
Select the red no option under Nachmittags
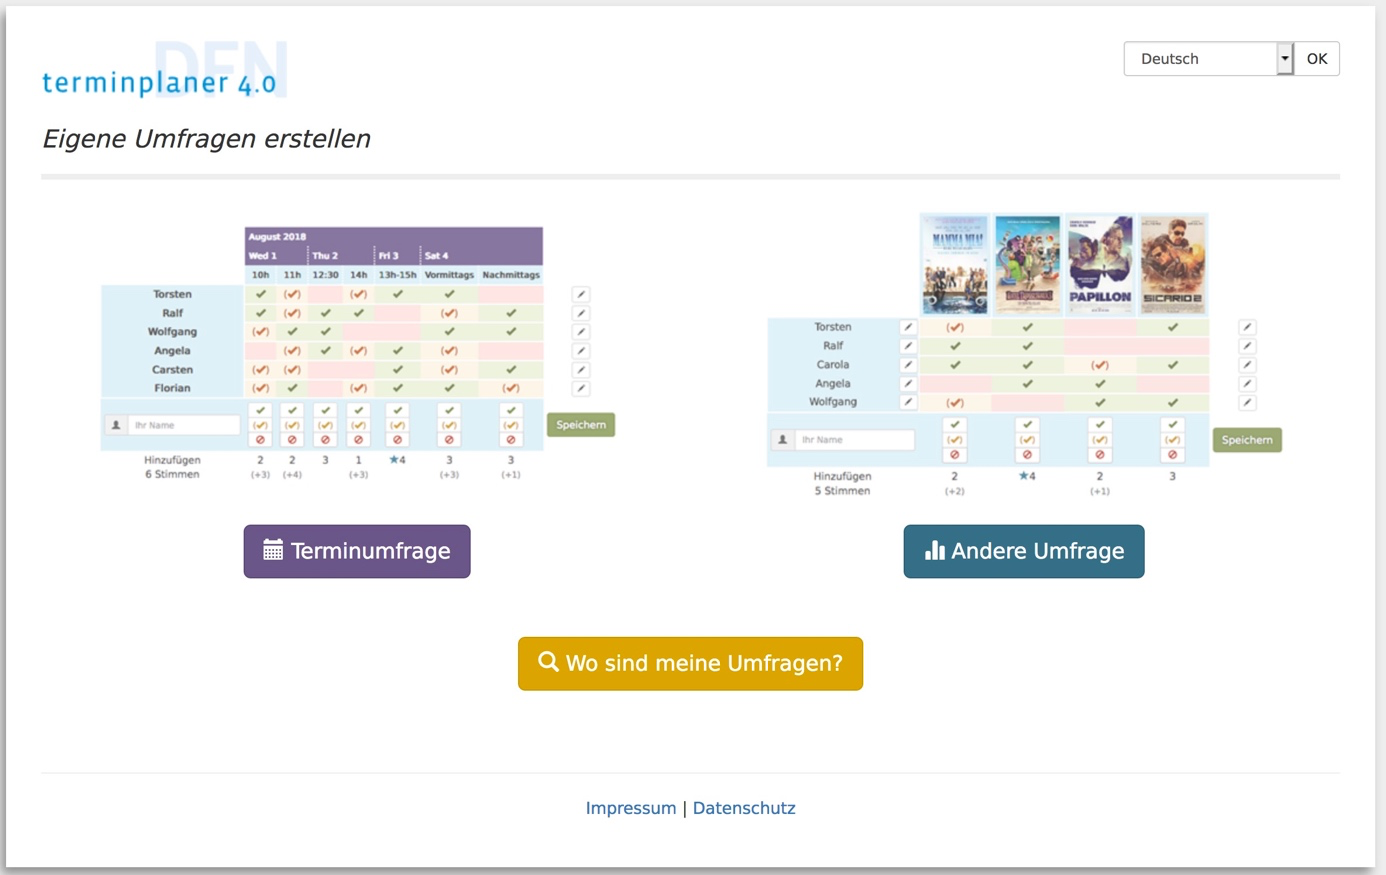click(511, 440)
